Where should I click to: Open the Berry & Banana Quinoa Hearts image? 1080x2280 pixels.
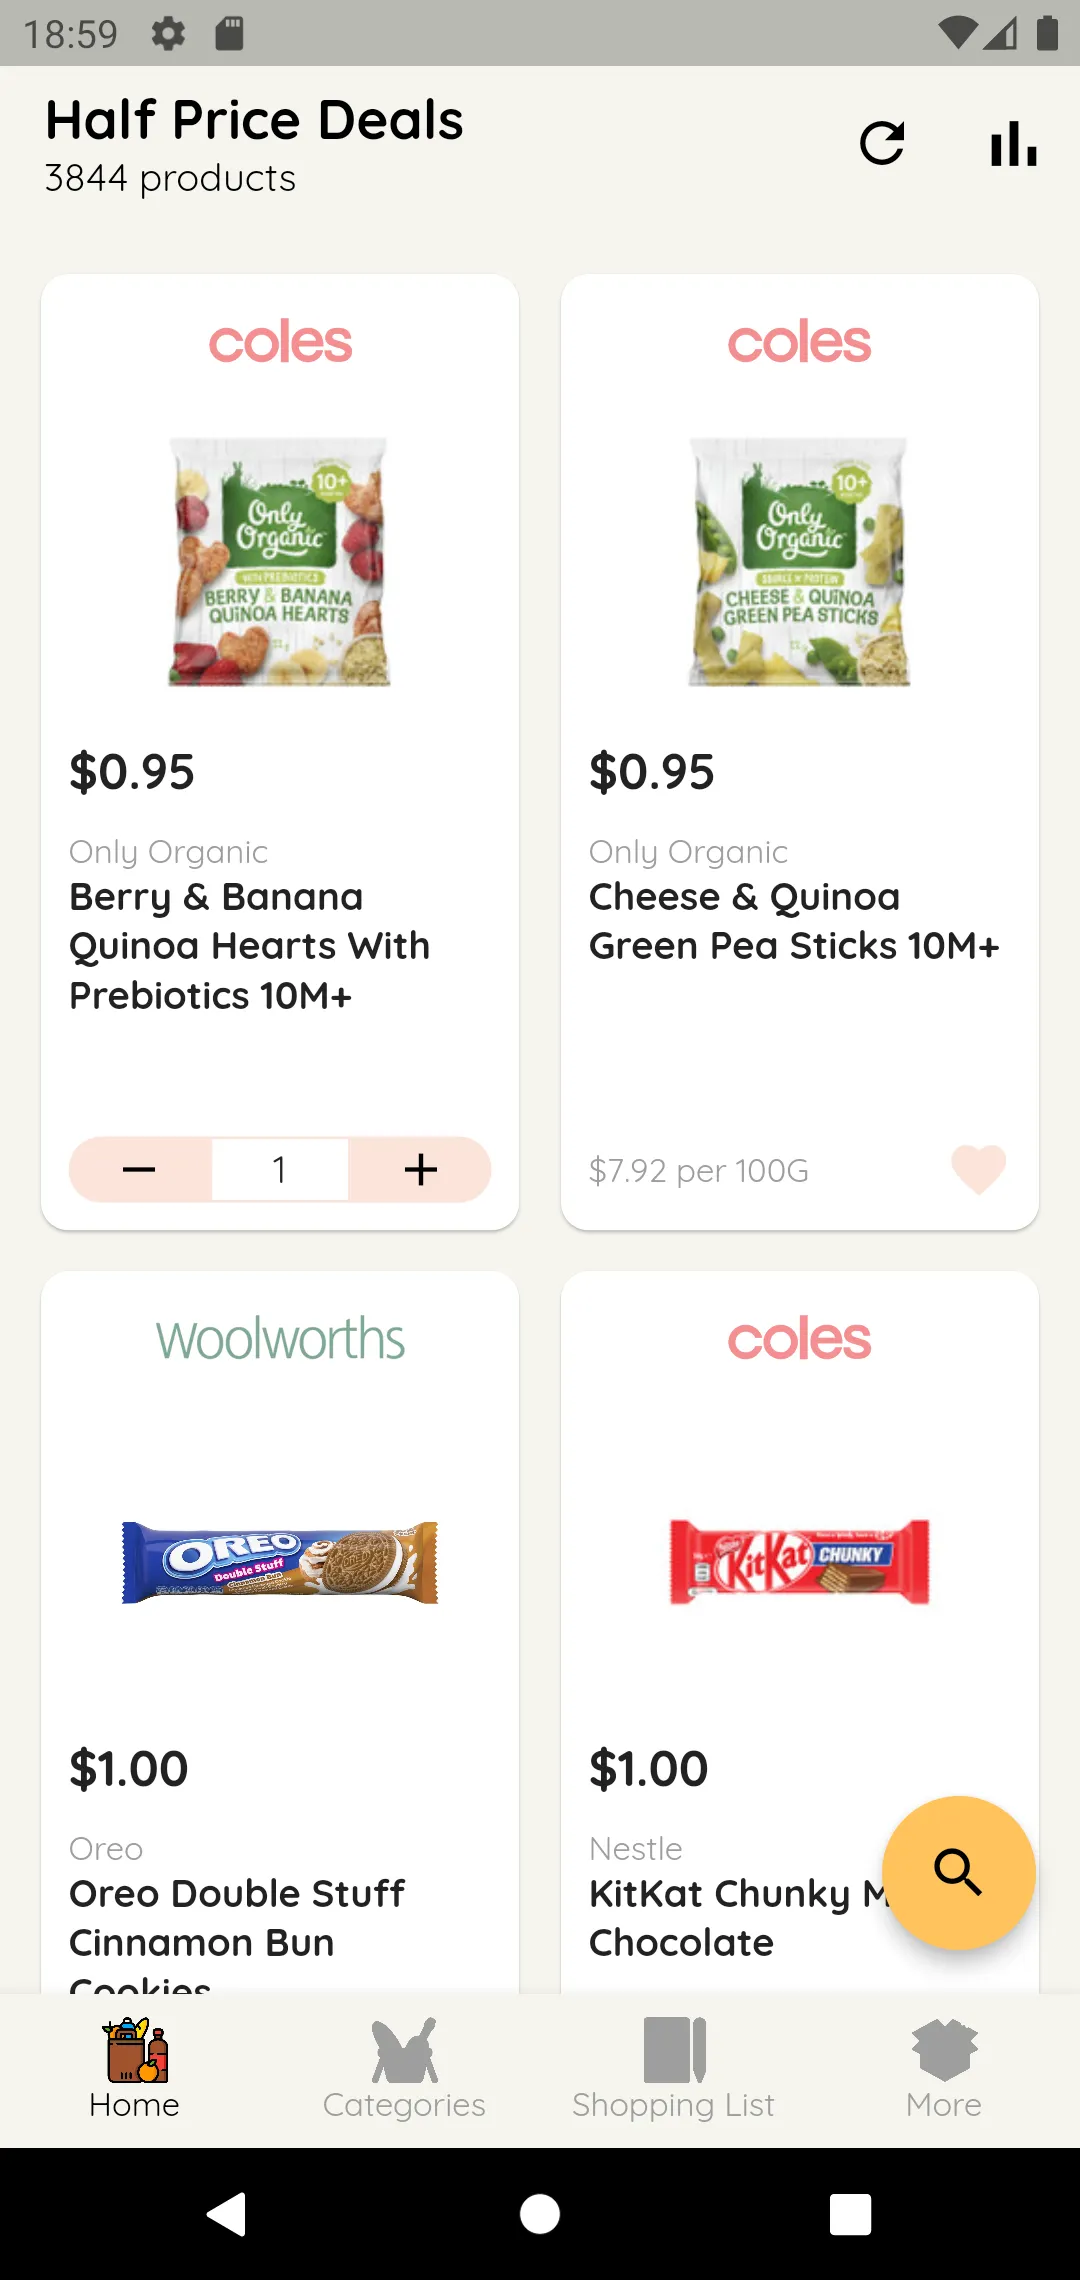(280, 561)
